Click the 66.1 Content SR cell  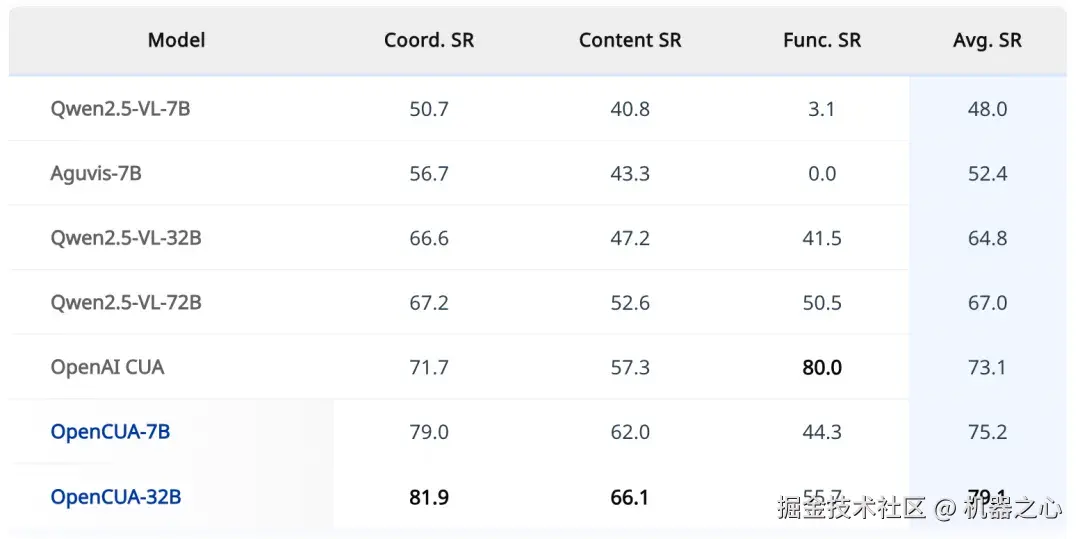click(630, 497)
